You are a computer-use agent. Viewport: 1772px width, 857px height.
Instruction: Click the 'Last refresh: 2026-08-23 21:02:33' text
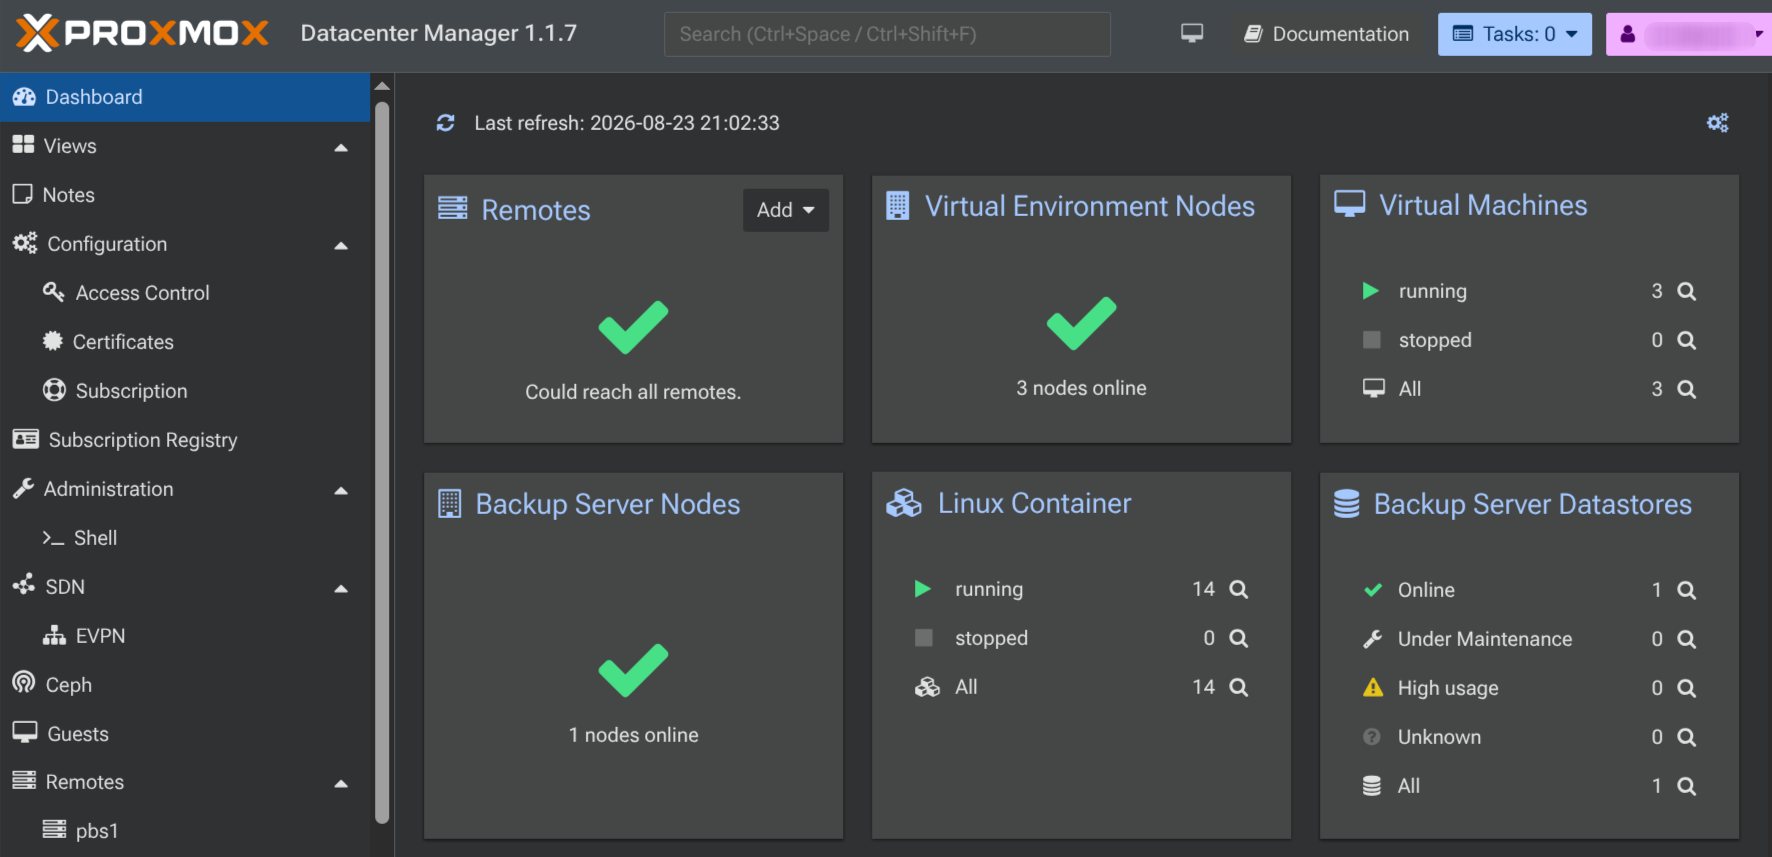(627, 123)
